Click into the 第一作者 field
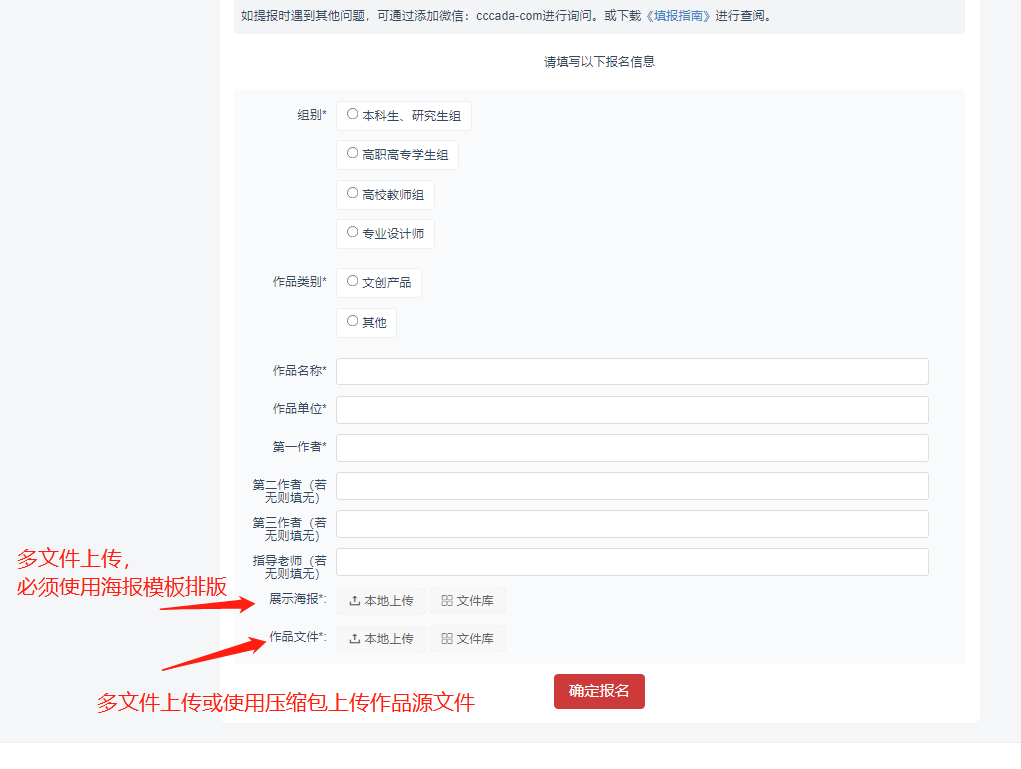 coord(632,447)
